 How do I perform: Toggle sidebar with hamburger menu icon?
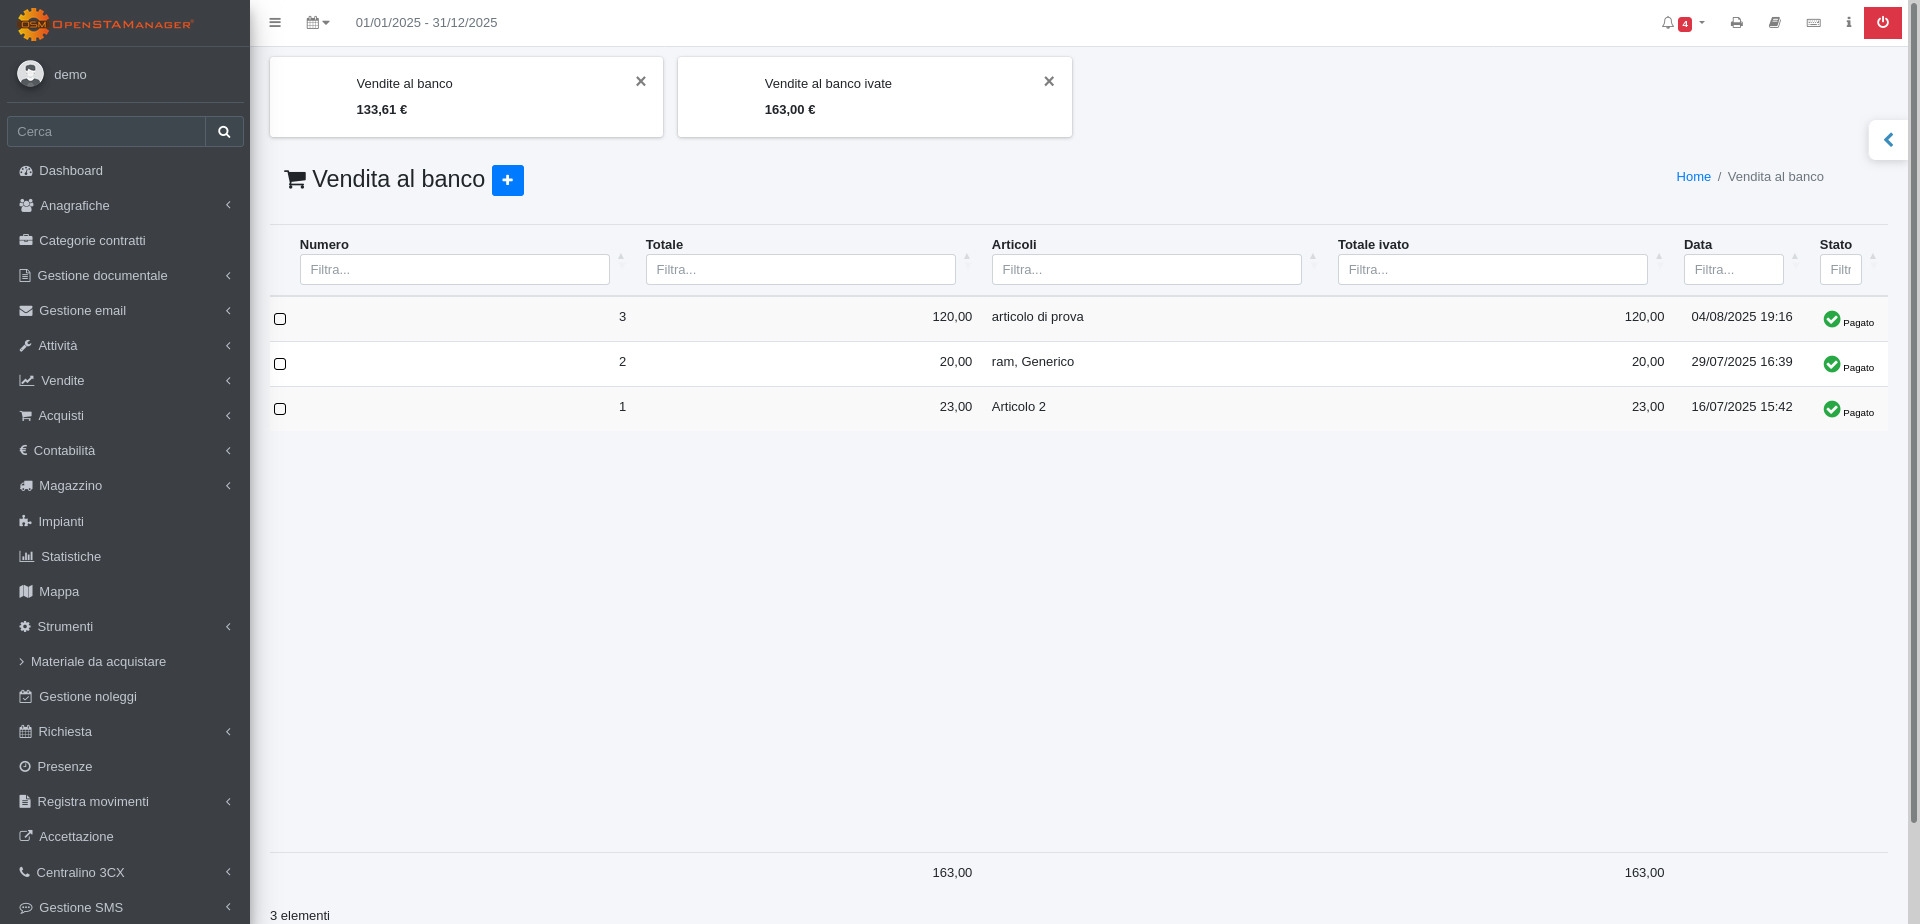275,23
